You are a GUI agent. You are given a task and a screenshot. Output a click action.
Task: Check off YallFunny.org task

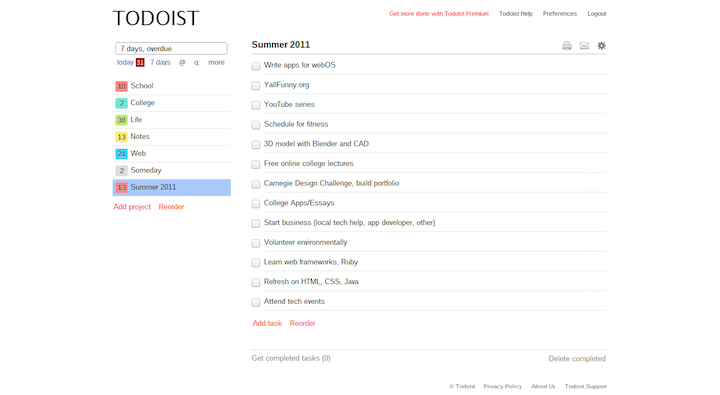coord(256,86)
